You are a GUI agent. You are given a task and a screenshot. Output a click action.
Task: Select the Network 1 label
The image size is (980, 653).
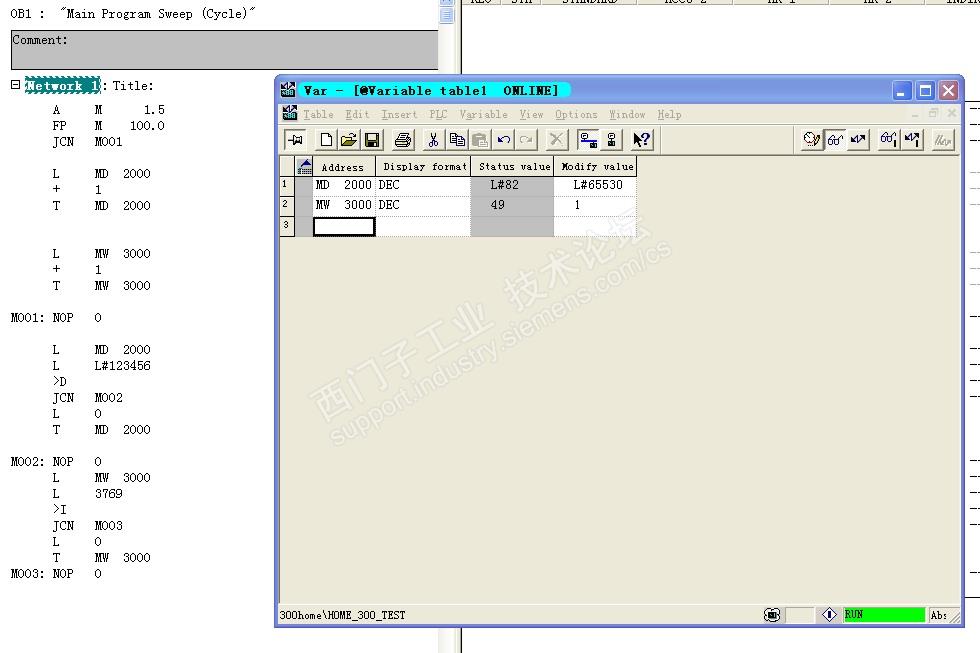(62, 86)
